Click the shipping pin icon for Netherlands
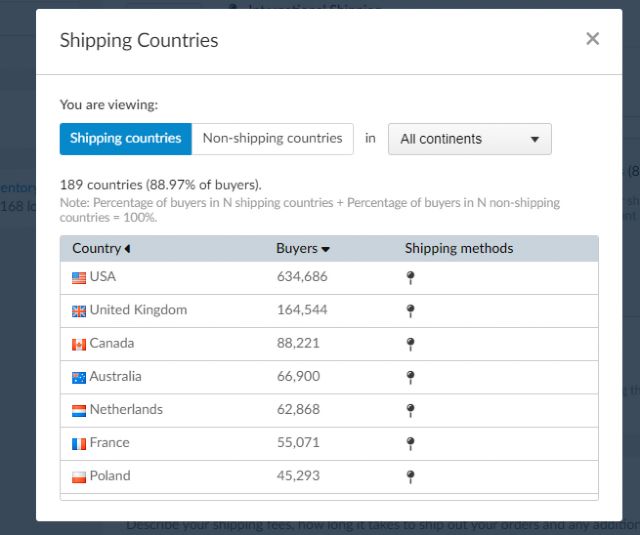The height and width of the screenshot is (535, 640). (410, 410)
